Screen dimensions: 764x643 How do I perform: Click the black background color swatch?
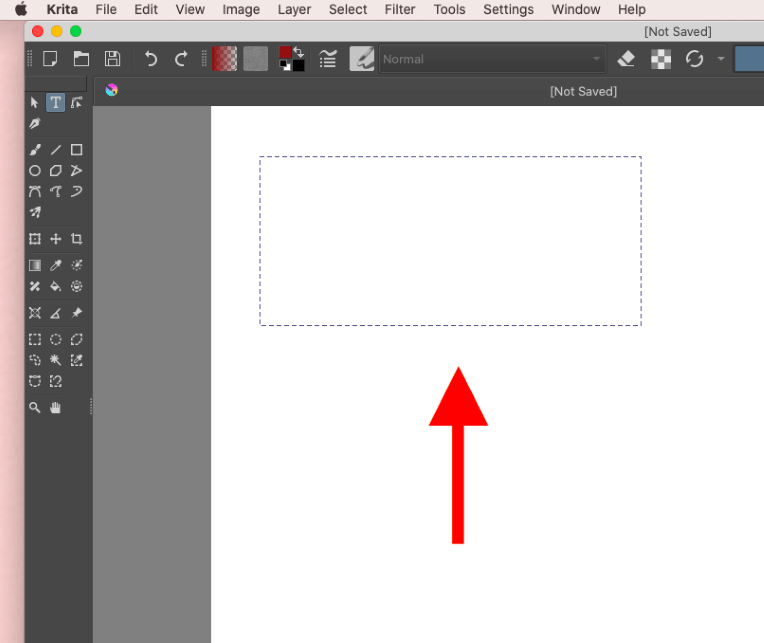(x=299, y=65)
